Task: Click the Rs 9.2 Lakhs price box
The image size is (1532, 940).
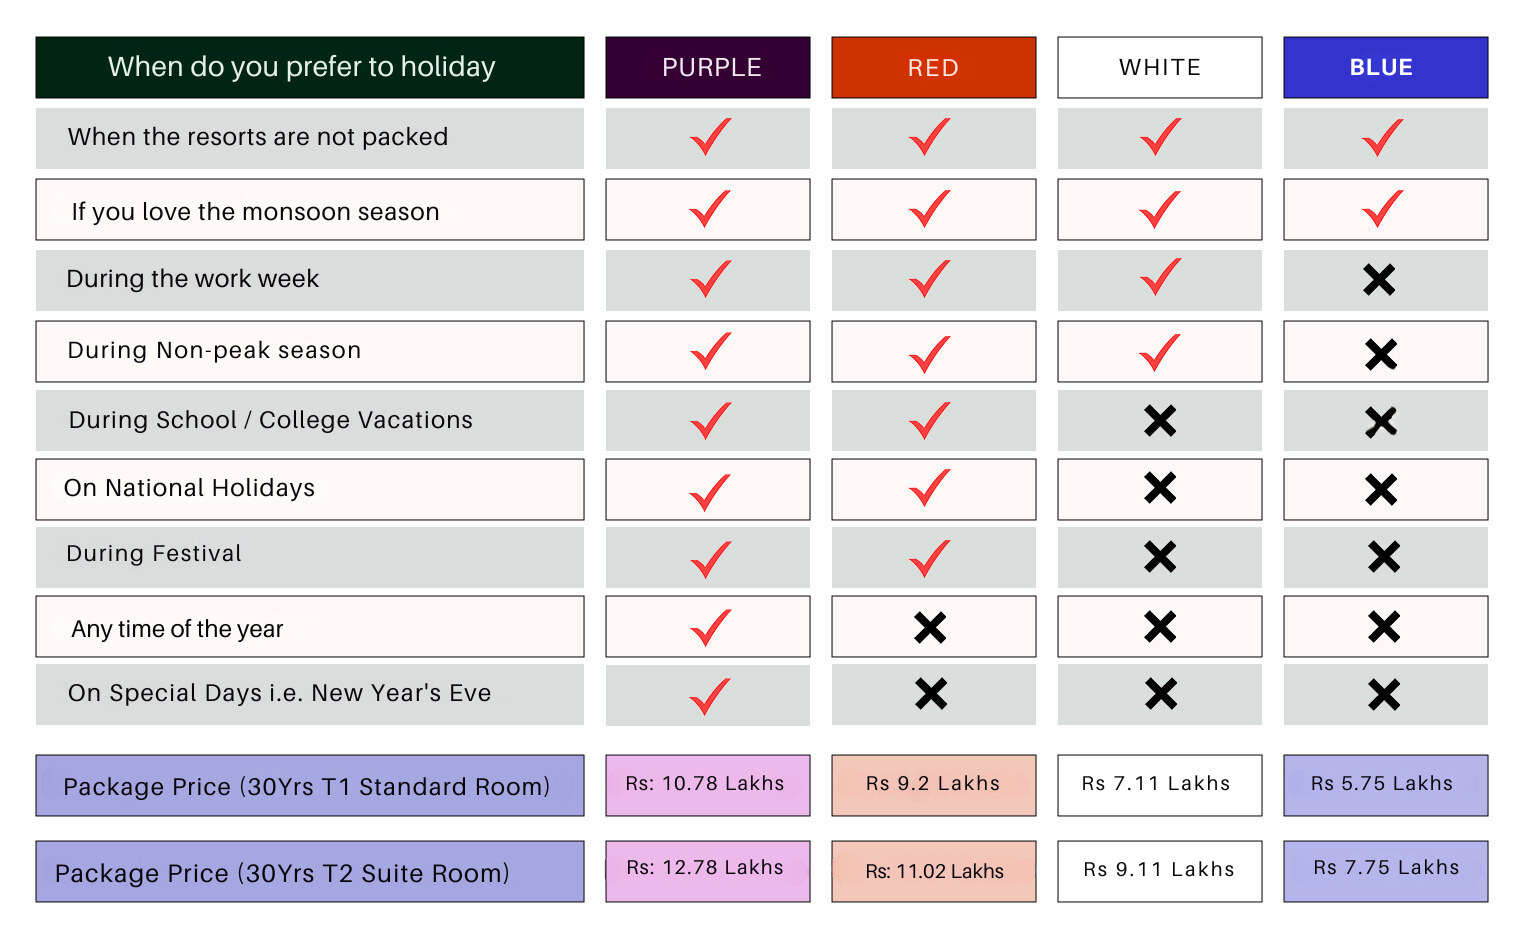Action: [933, 785]
